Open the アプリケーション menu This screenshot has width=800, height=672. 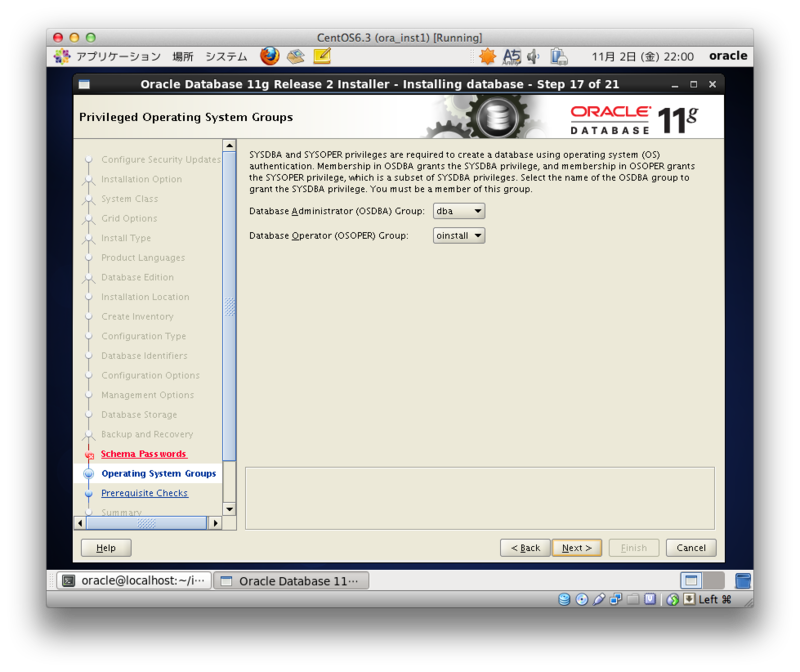(118, 56)
